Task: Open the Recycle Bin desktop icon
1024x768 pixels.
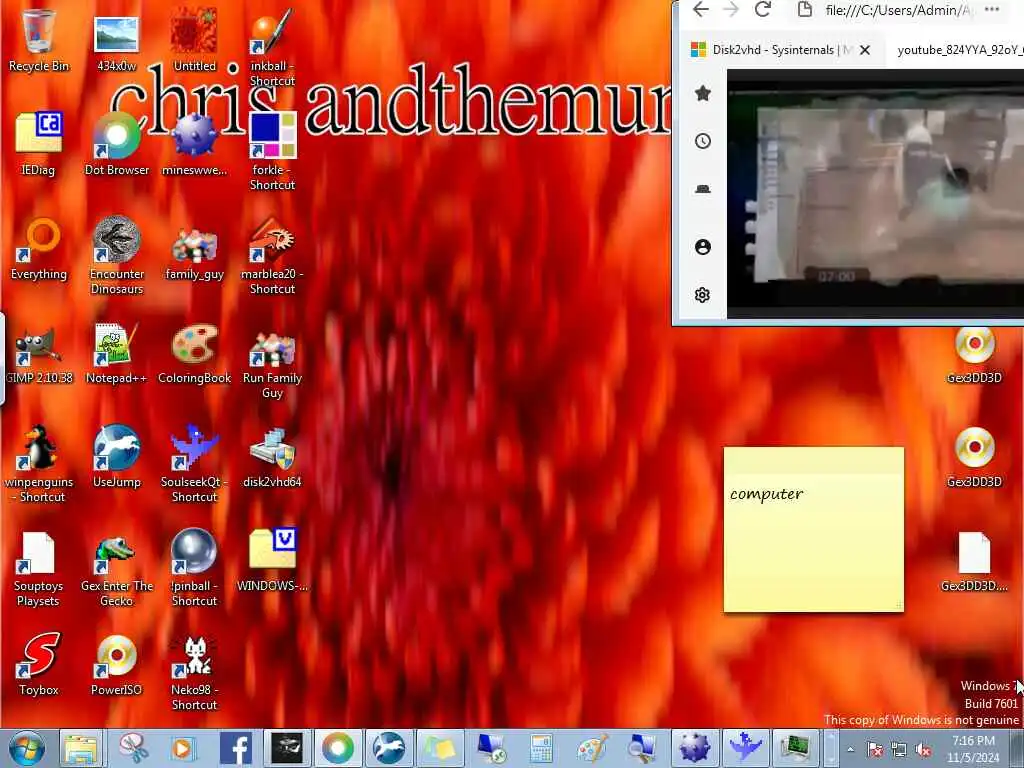Action: [39, 38]
